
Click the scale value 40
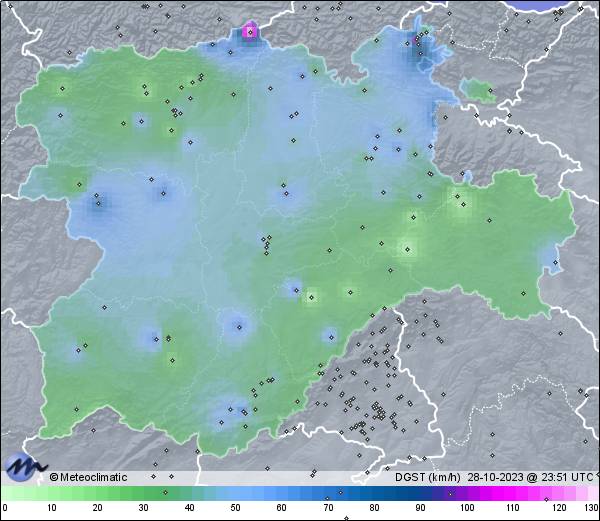click(x=189, y=508)
